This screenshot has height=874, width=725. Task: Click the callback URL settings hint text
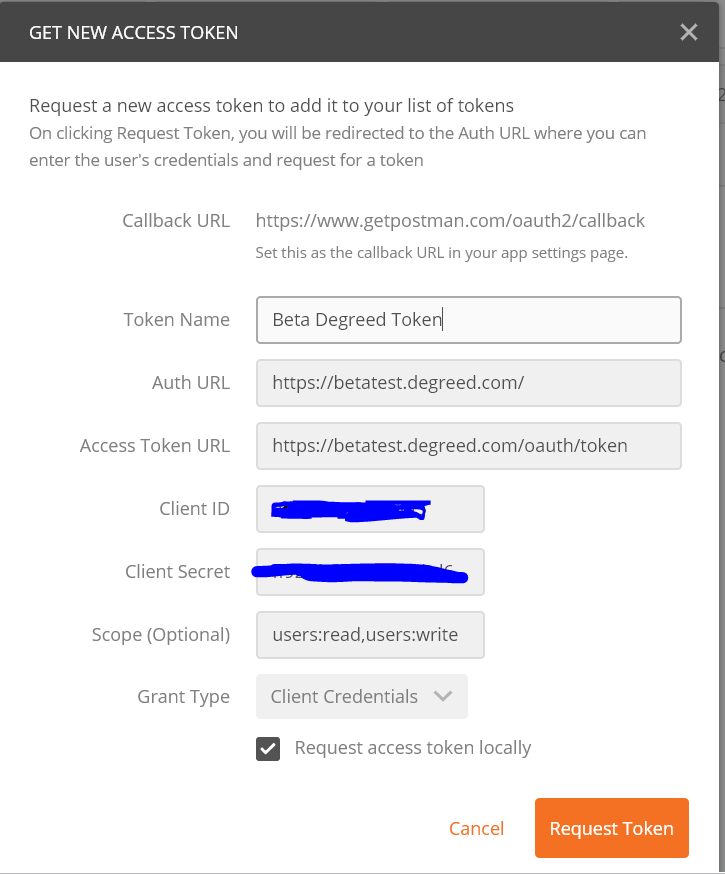coord(441,253)
